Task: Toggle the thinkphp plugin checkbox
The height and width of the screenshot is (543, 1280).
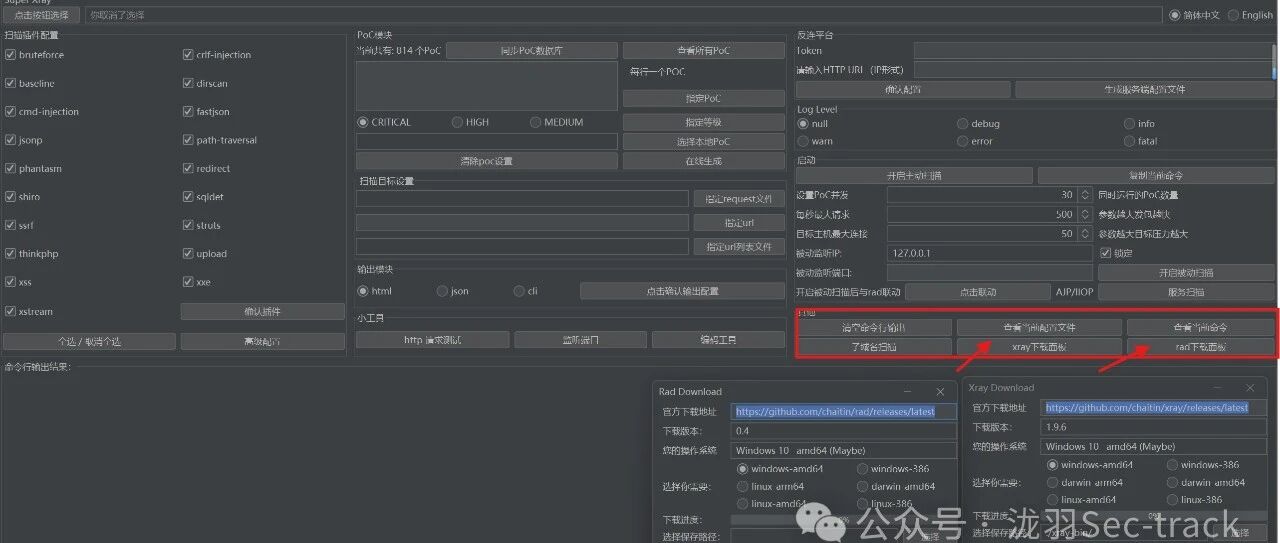Action: [x=11, y=254]
